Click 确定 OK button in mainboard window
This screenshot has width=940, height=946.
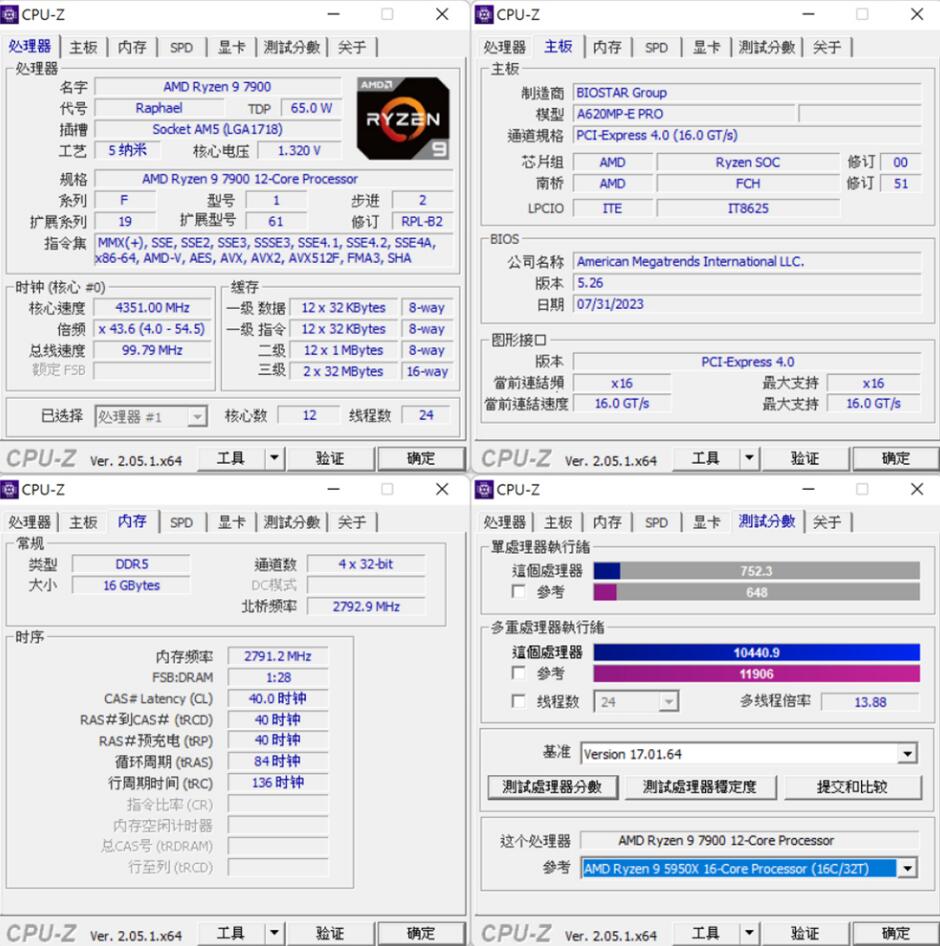[x=895, y=458]
